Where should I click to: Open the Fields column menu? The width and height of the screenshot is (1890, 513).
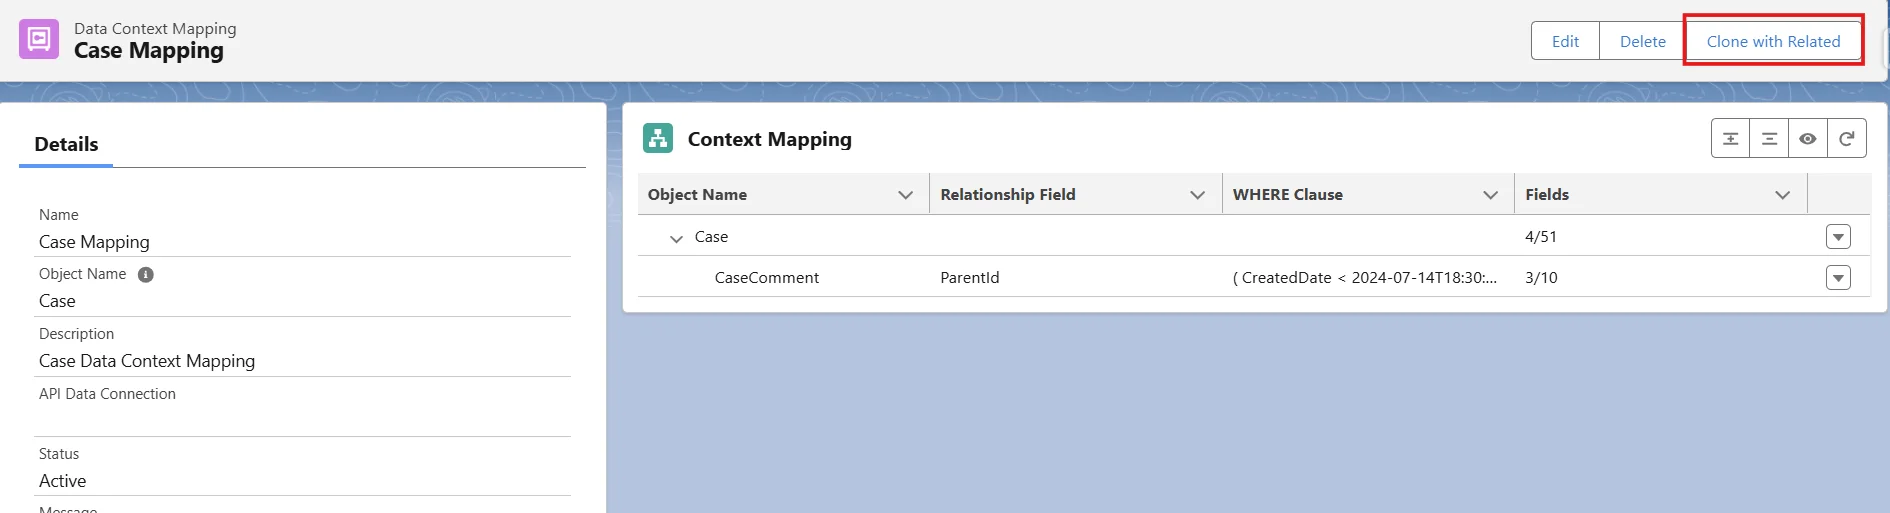1782,195
